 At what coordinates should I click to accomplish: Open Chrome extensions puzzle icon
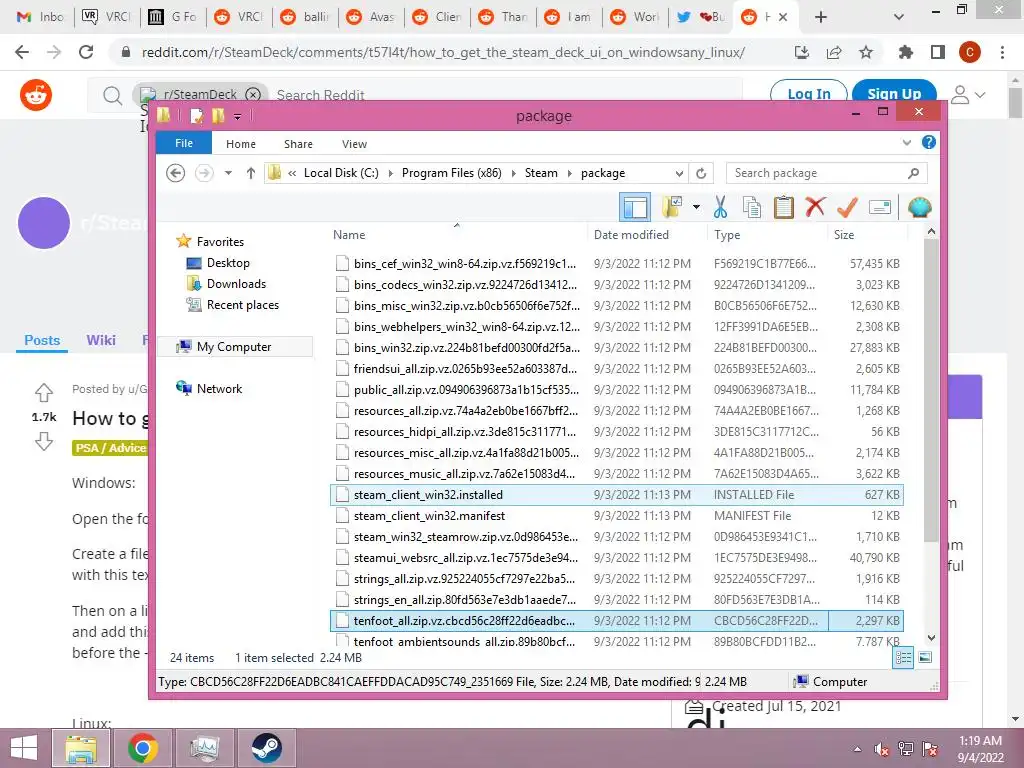(x=905, y=52)
